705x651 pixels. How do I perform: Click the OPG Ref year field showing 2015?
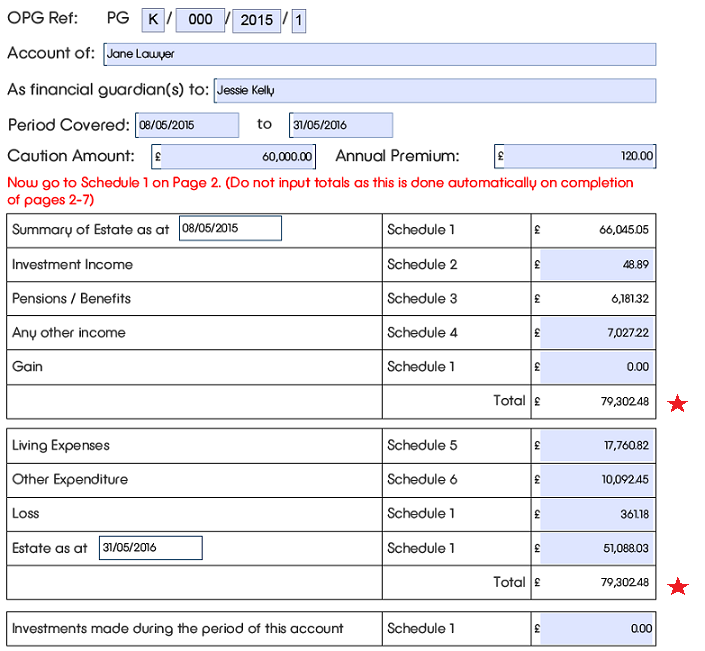(x=257, y=20)
